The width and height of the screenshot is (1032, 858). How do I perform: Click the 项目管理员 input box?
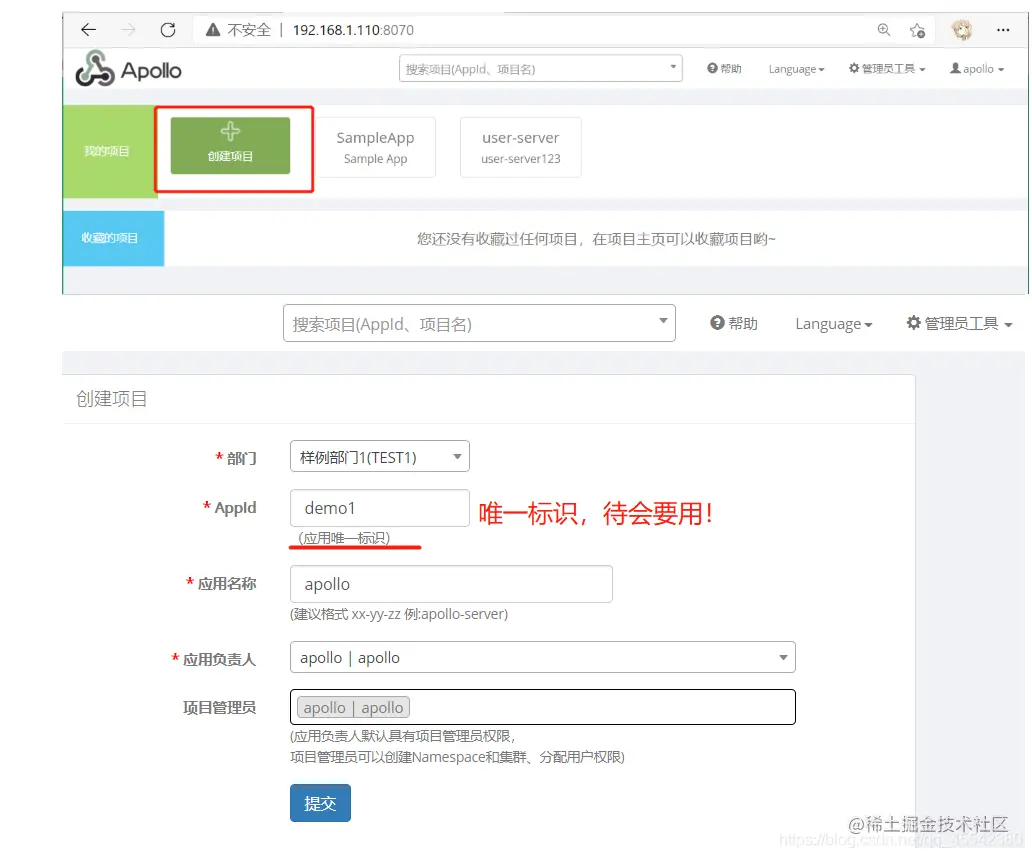point(542,707)
